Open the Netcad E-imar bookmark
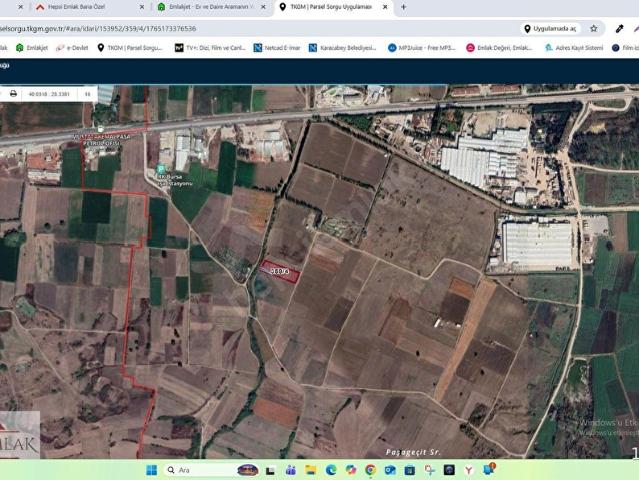The image size is (639, 480). tap(276, 47)
